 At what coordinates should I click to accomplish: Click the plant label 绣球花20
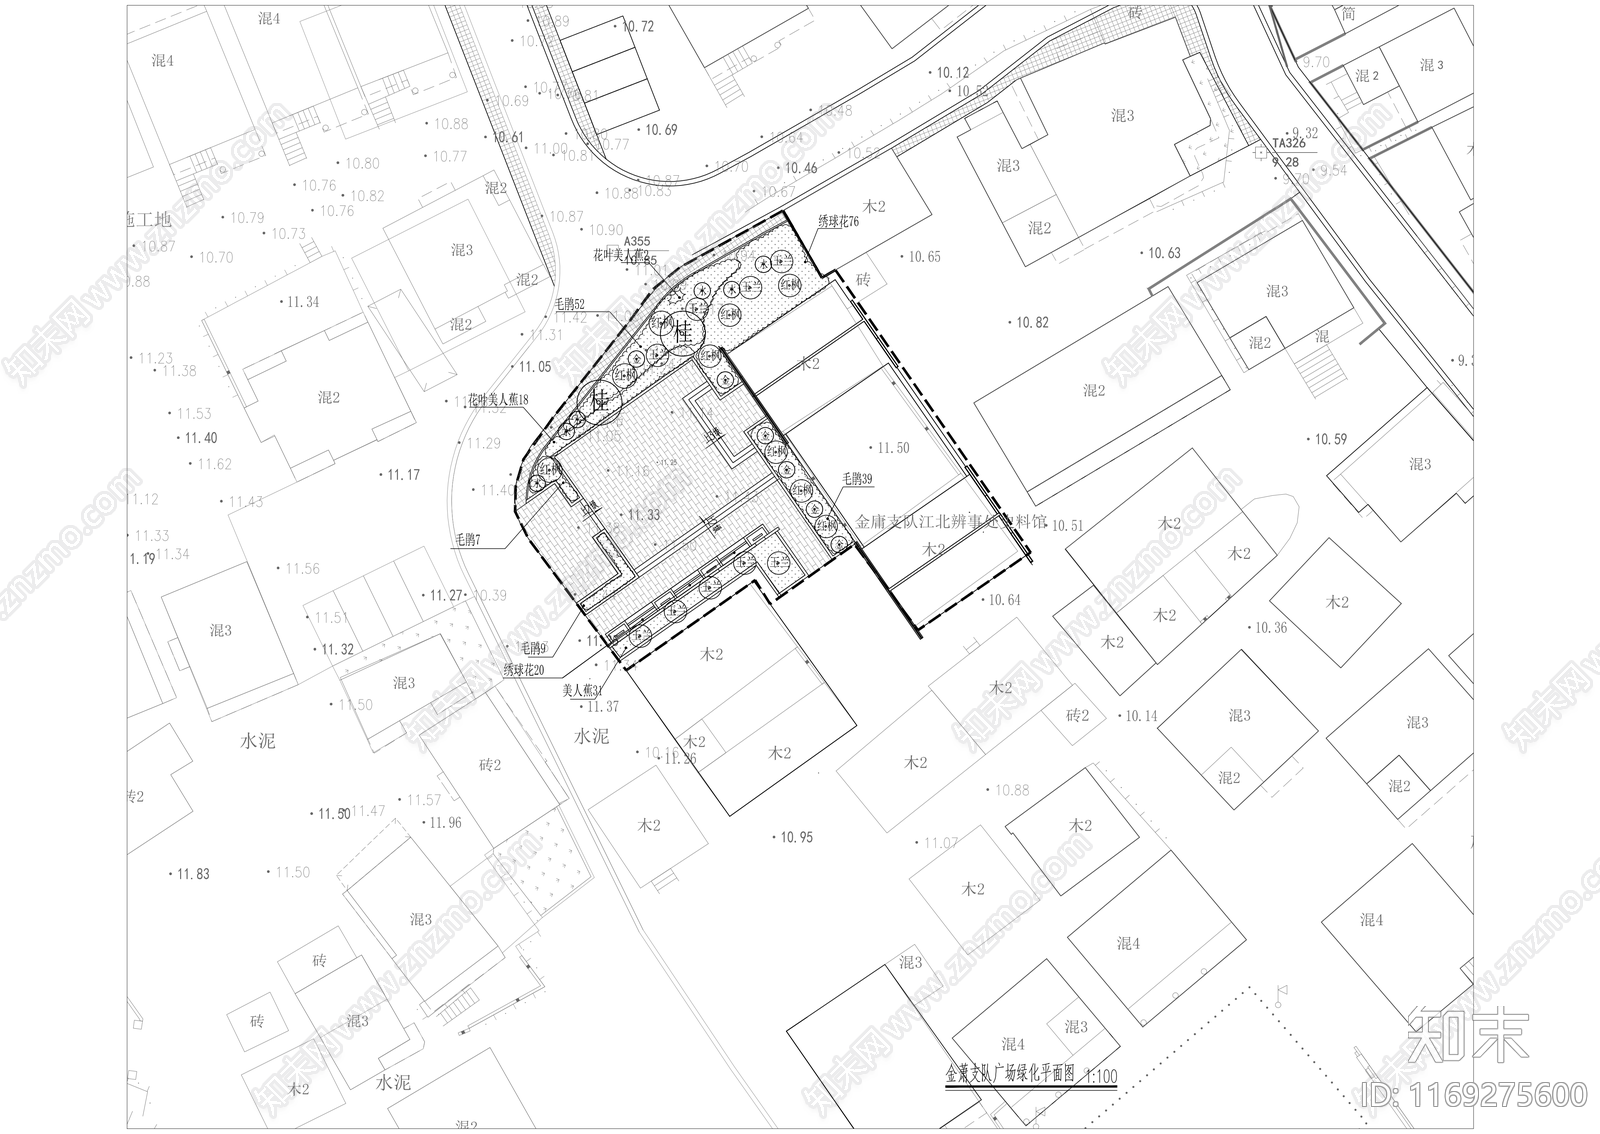pos(524,670)
